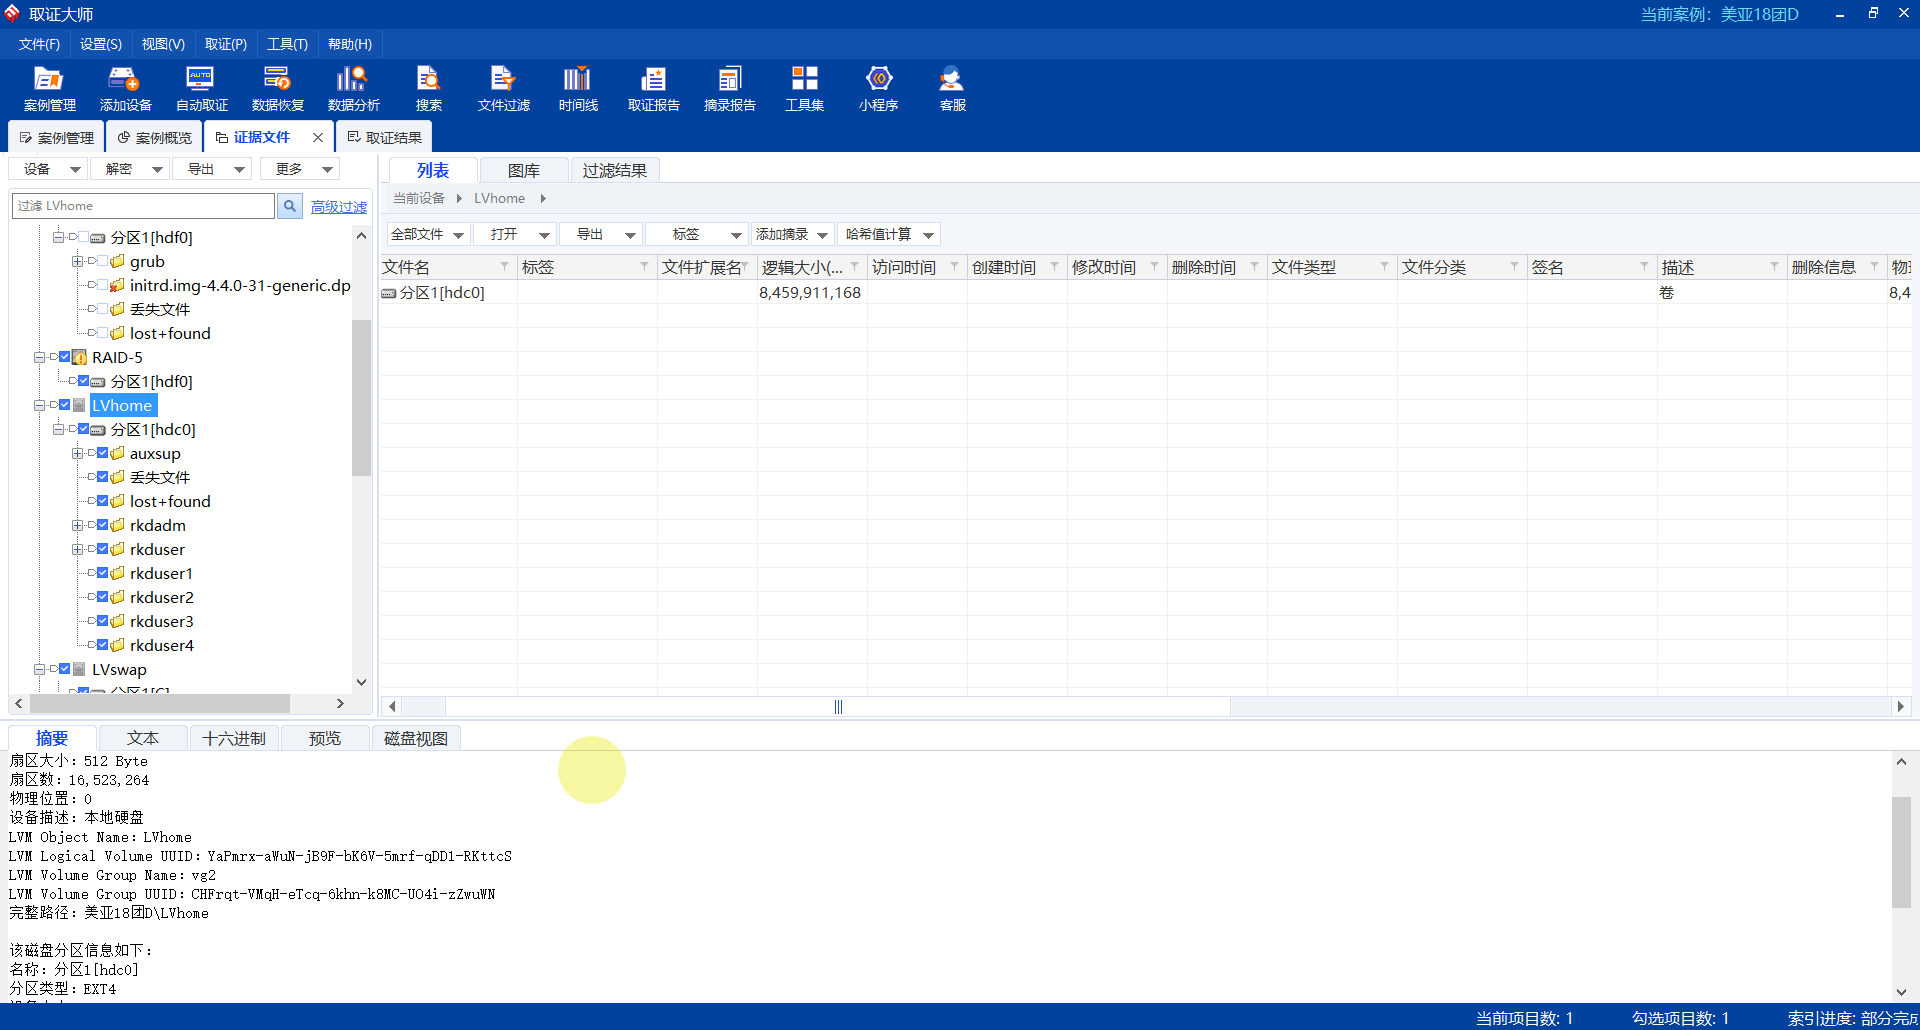
Task: Click the rkdadm folder icon
Action: click(117, 525)
